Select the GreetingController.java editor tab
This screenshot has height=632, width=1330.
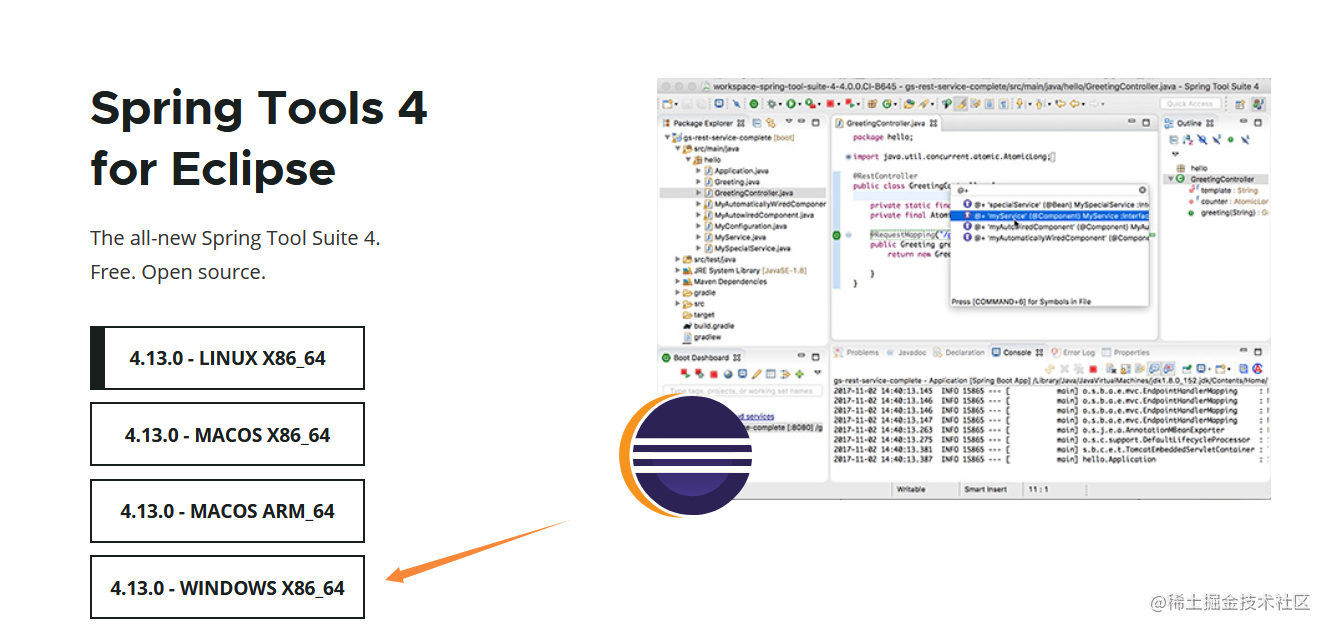pos(886,123)
